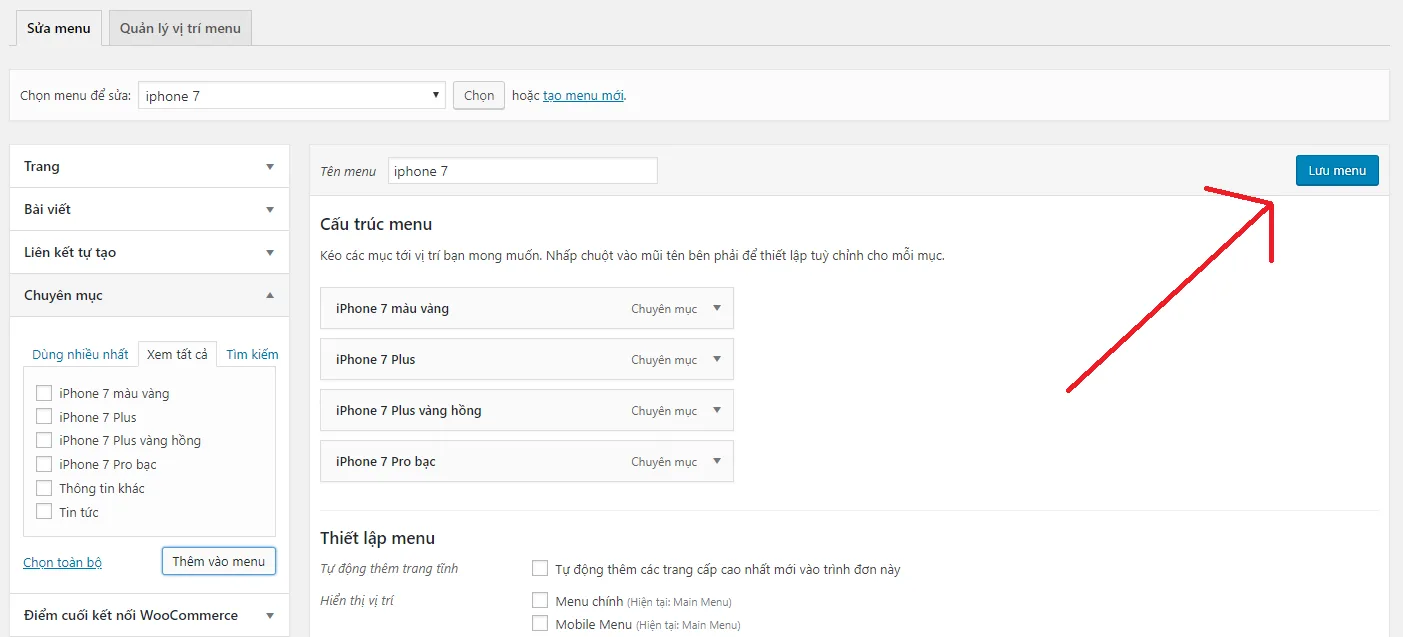Check the iPhone 7 màu vàng category checkbox
The width and height of the screenshot is (1403, 637).
click(44, 393)
